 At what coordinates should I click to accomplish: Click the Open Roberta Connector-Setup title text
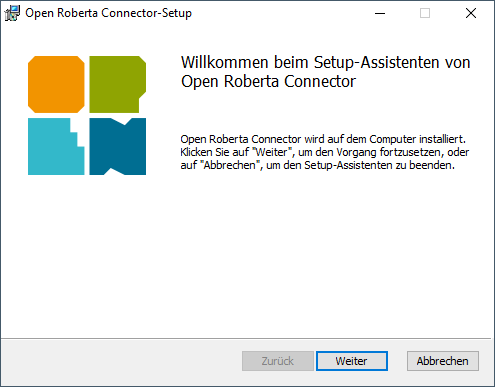108,13
